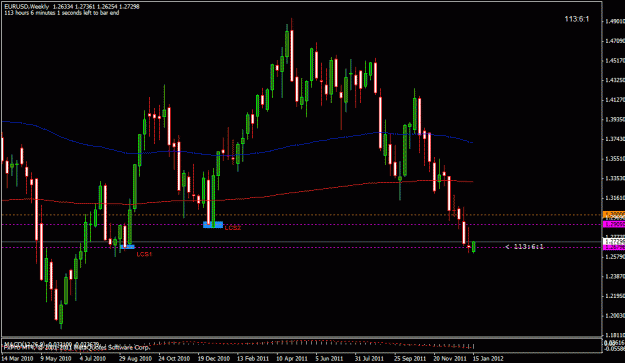Click the 15 Jan 2012 date label
Screen dimensions: 625x363
click(x=488, y=358)
